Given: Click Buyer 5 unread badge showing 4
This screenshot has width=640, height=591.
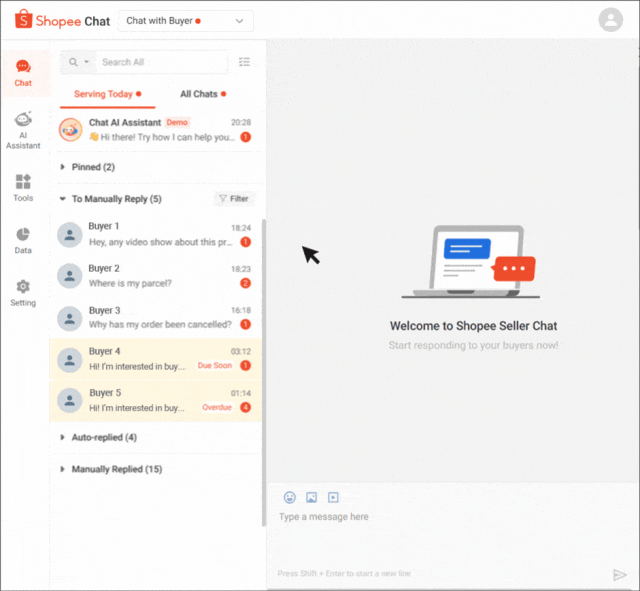Looking at the screenshot, I should click(x=245, y=407).
